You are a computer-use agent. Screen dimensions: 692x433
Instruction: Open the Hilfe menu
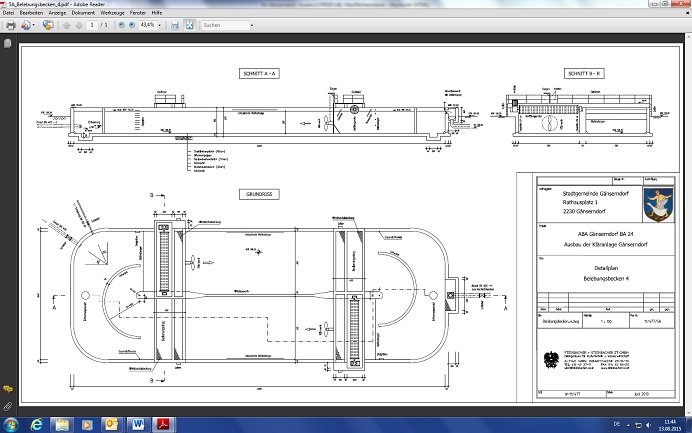point(157,13)
